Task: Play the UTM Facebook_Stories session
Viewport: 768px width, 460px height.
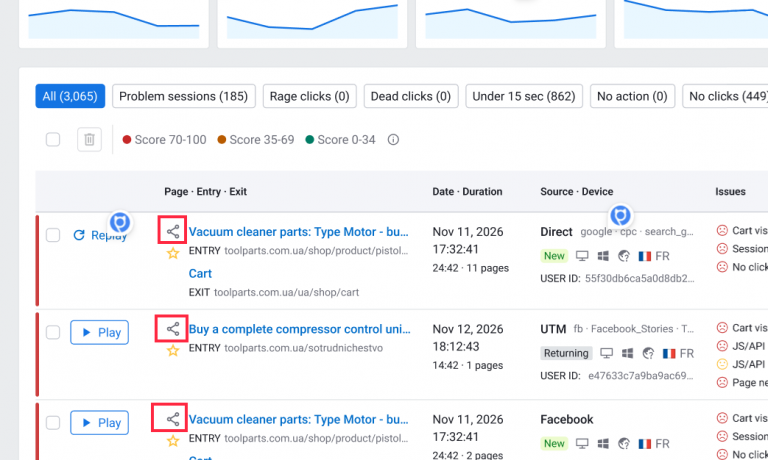Action: tap(99, 333)
